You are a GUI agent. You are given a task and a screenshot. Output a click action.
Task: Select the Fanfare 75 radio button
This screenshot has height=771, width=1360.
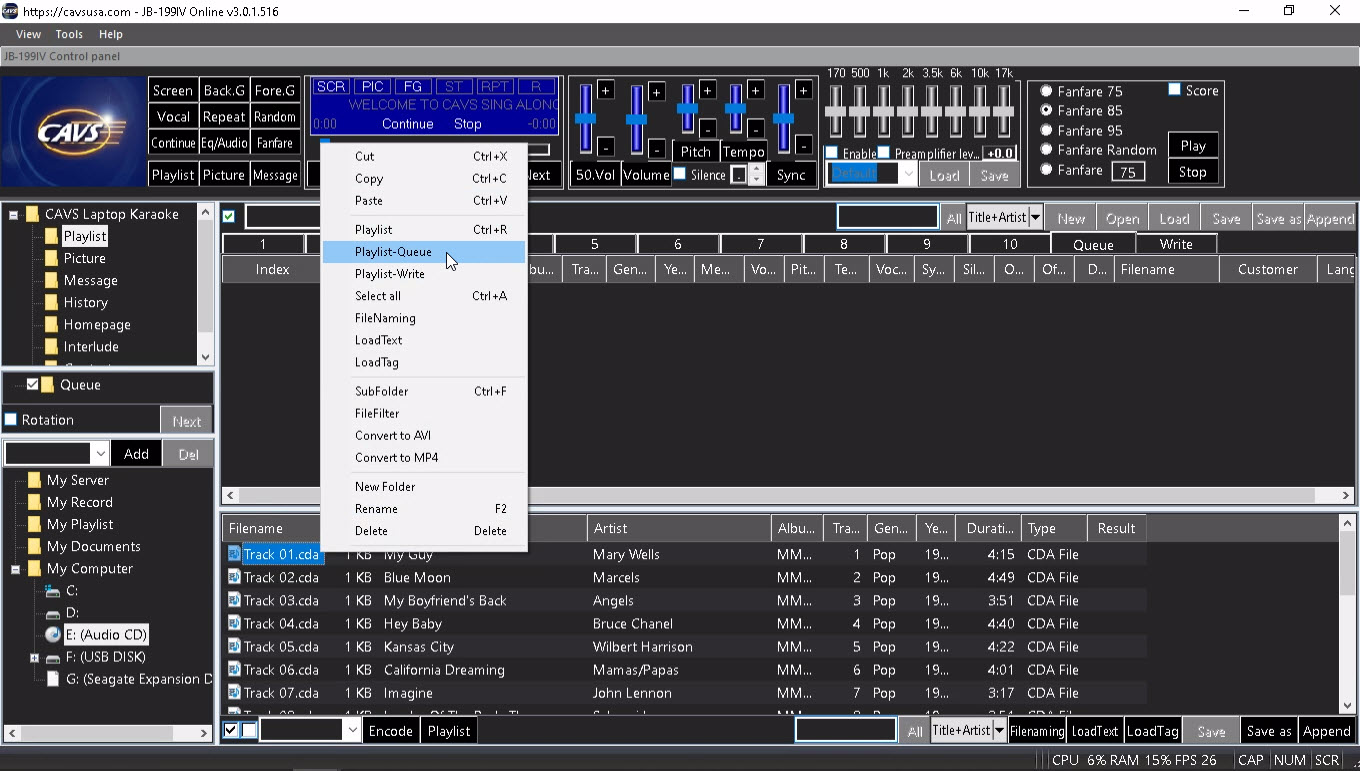(1046, 91)
